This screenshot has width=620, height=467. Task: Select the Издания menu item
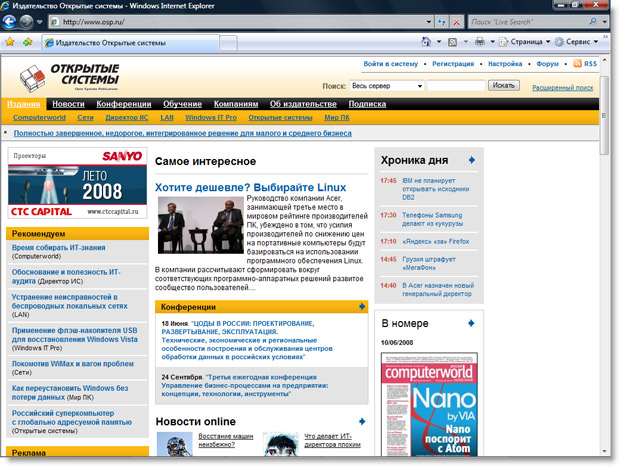[x=24, y=104]
